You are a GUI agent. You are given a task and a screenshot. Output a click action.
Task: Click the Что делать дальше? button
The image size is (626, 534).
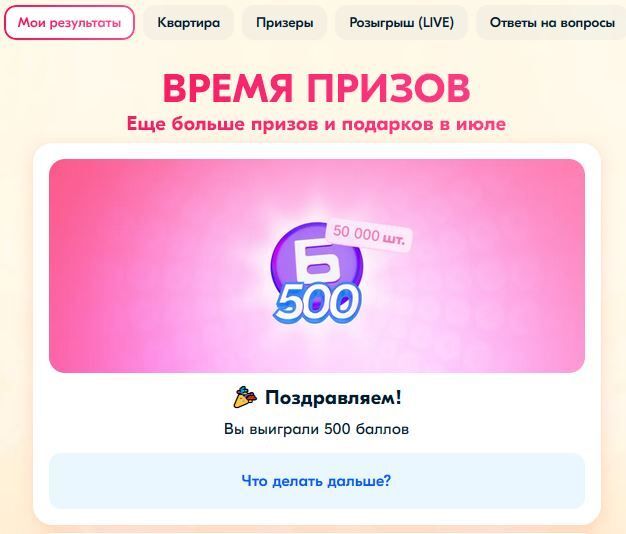(317, 481)
